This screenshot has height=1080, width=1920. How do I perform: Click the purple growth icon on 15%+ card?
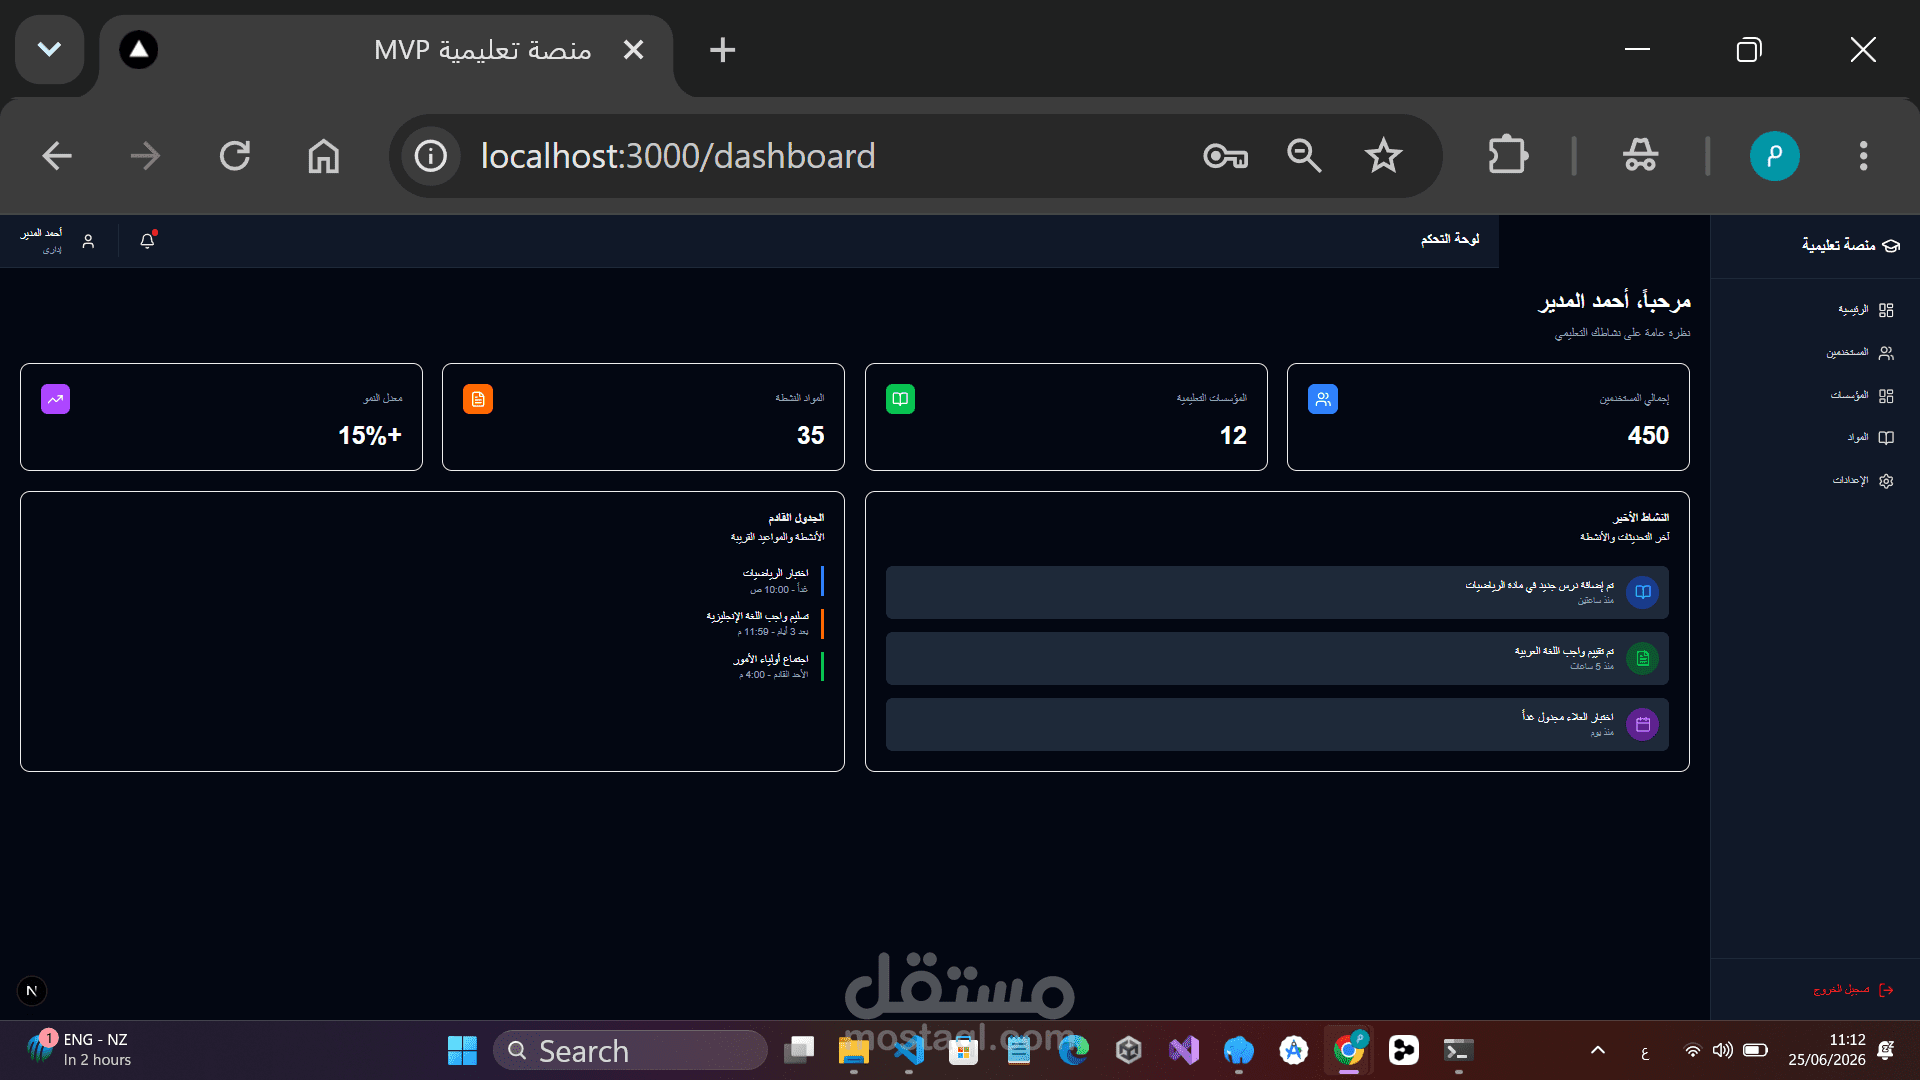point(56,400)
